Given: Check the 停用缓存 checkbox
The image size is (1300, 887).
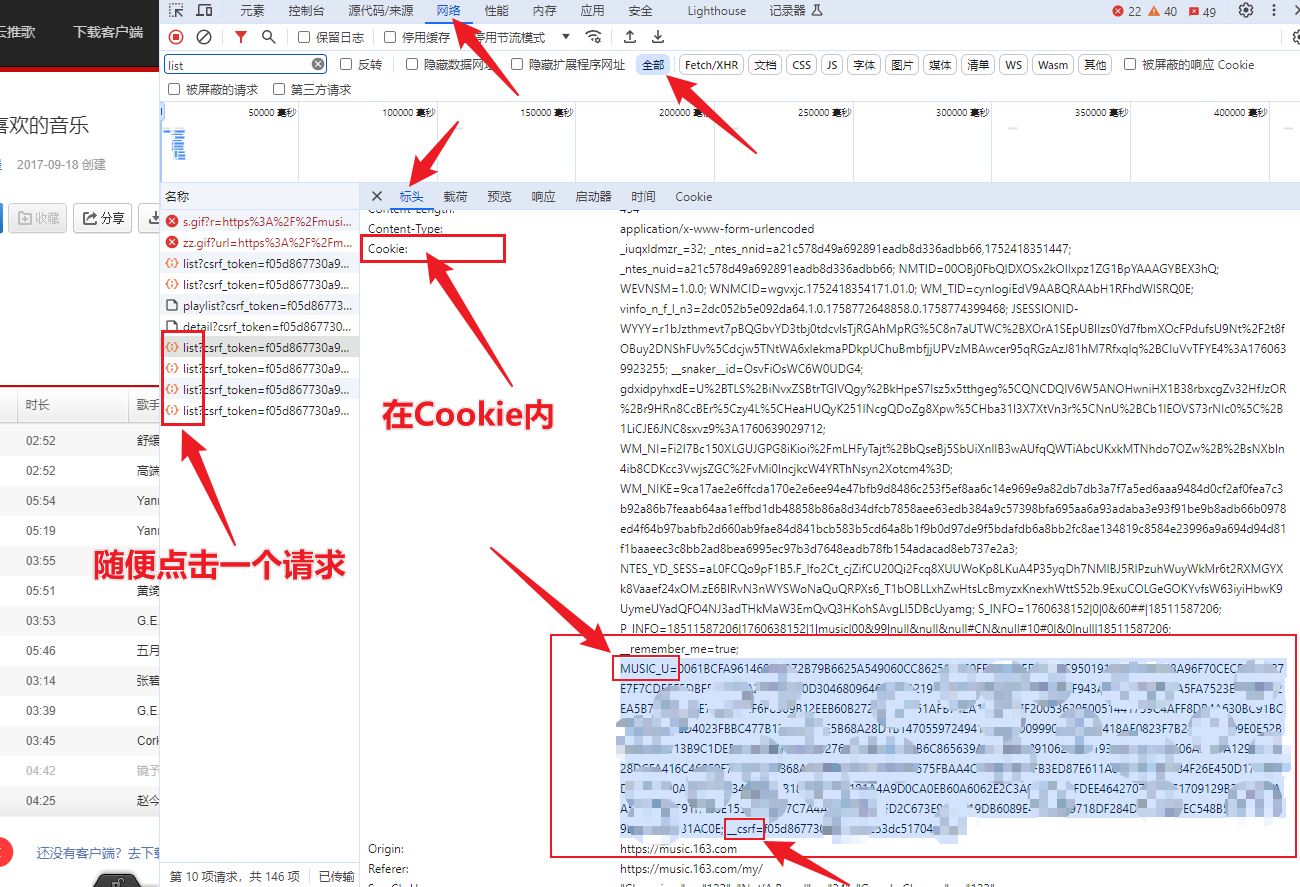Looking at the screenshot, I should coord(391,38).
